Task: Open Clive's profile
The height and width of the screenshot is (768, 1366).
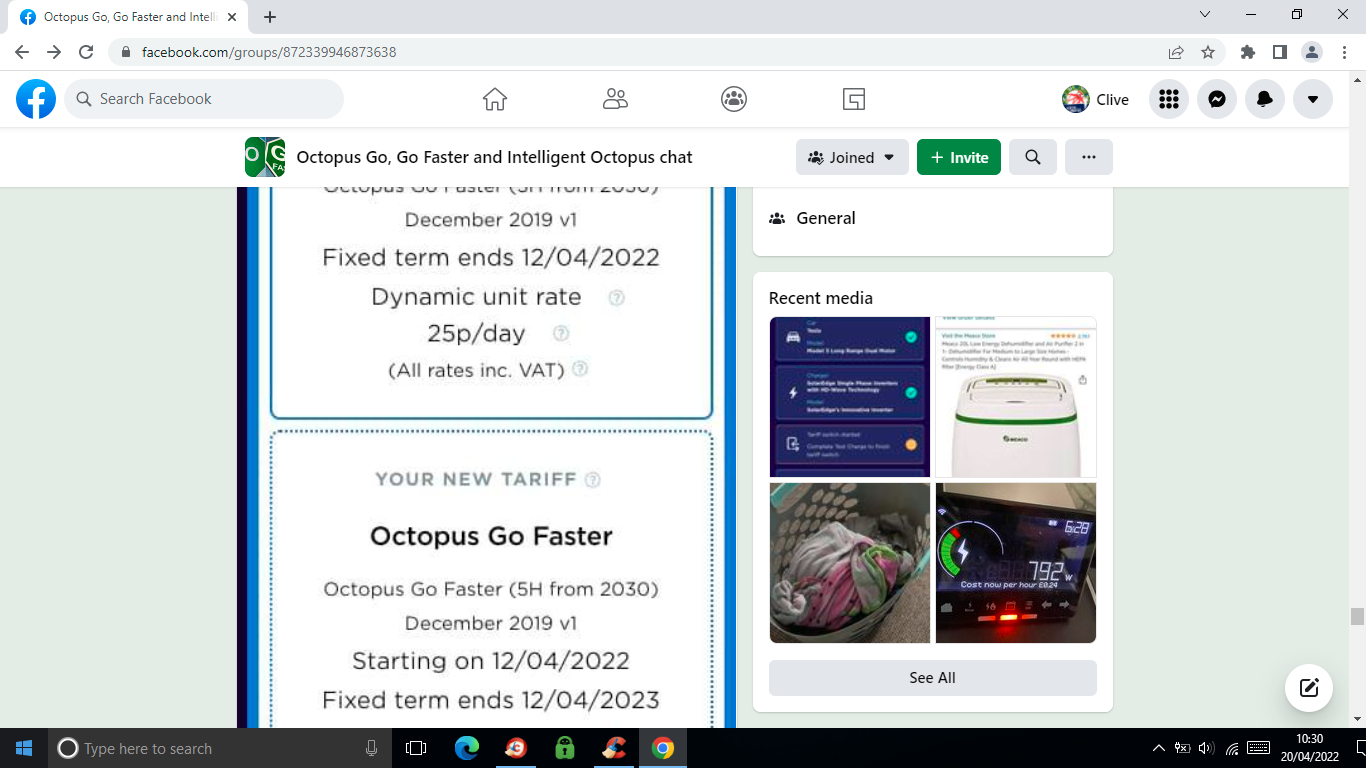Action: (1096, 99)
